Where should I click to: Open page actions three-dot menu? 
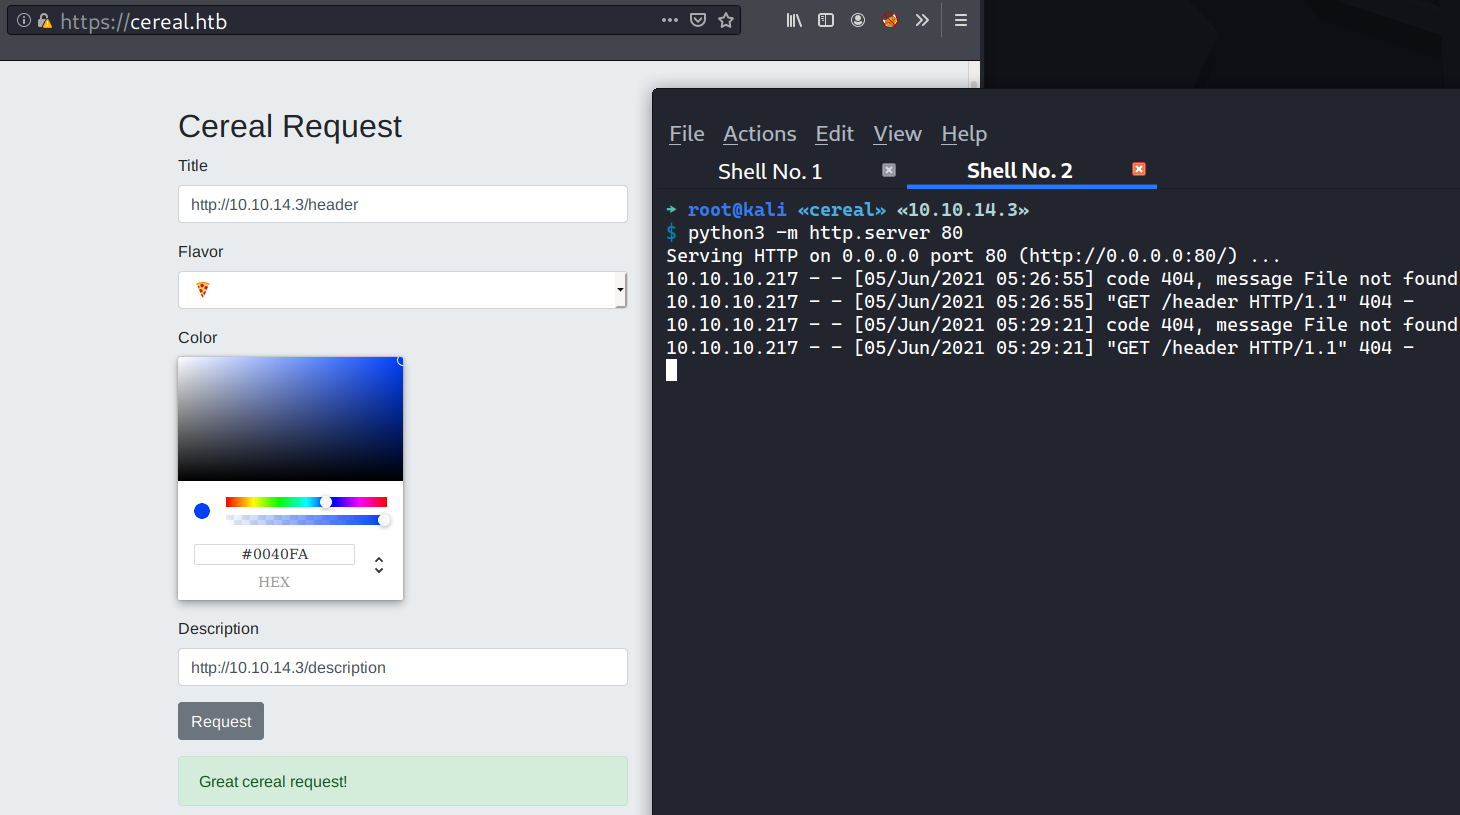[x=670, y=20]
